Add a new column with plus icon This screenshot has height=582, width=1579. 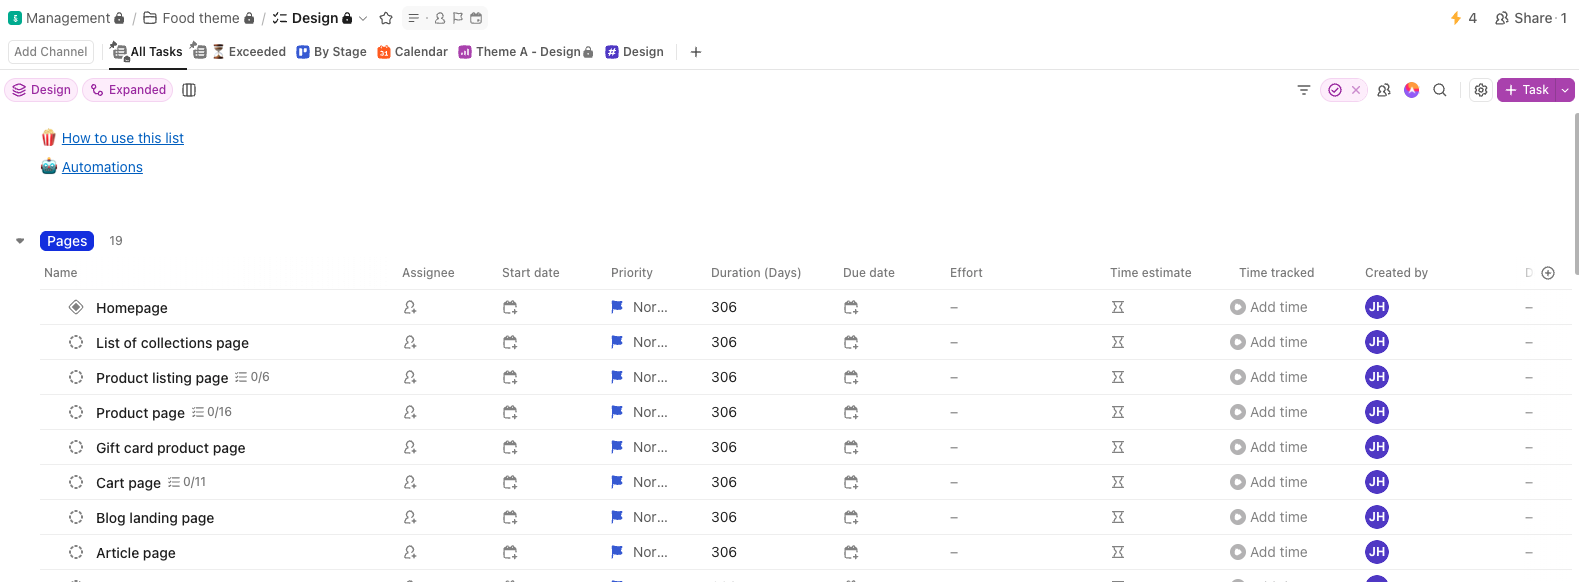1548,273
